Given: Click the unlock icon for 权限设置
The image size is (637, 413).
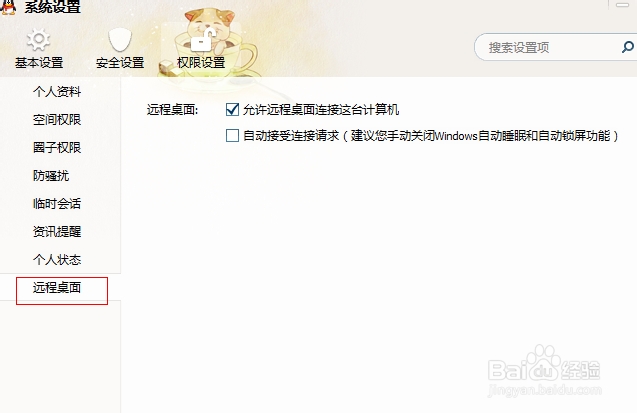Looking at the screenshot, I should (x=202, y=40).
